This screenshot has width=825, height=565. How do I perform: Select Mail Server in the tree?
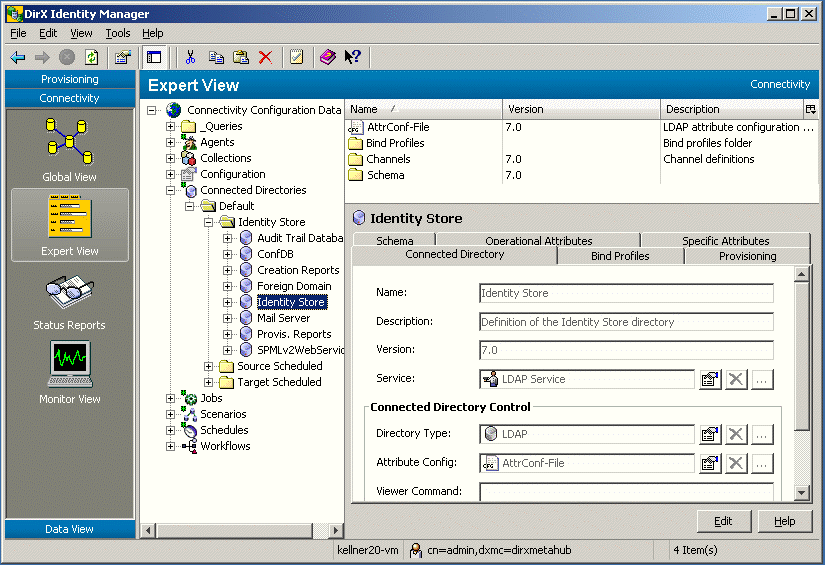(x=283, y=318)
